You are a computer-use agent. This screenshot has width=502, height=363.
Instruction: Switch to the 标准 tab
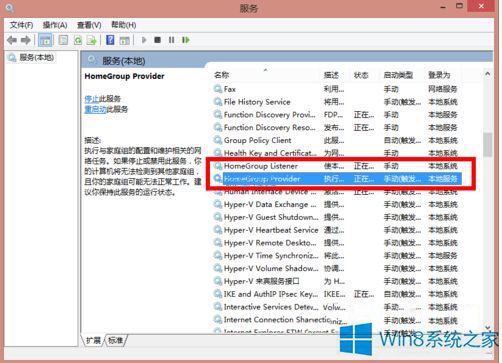pos(116,340)
